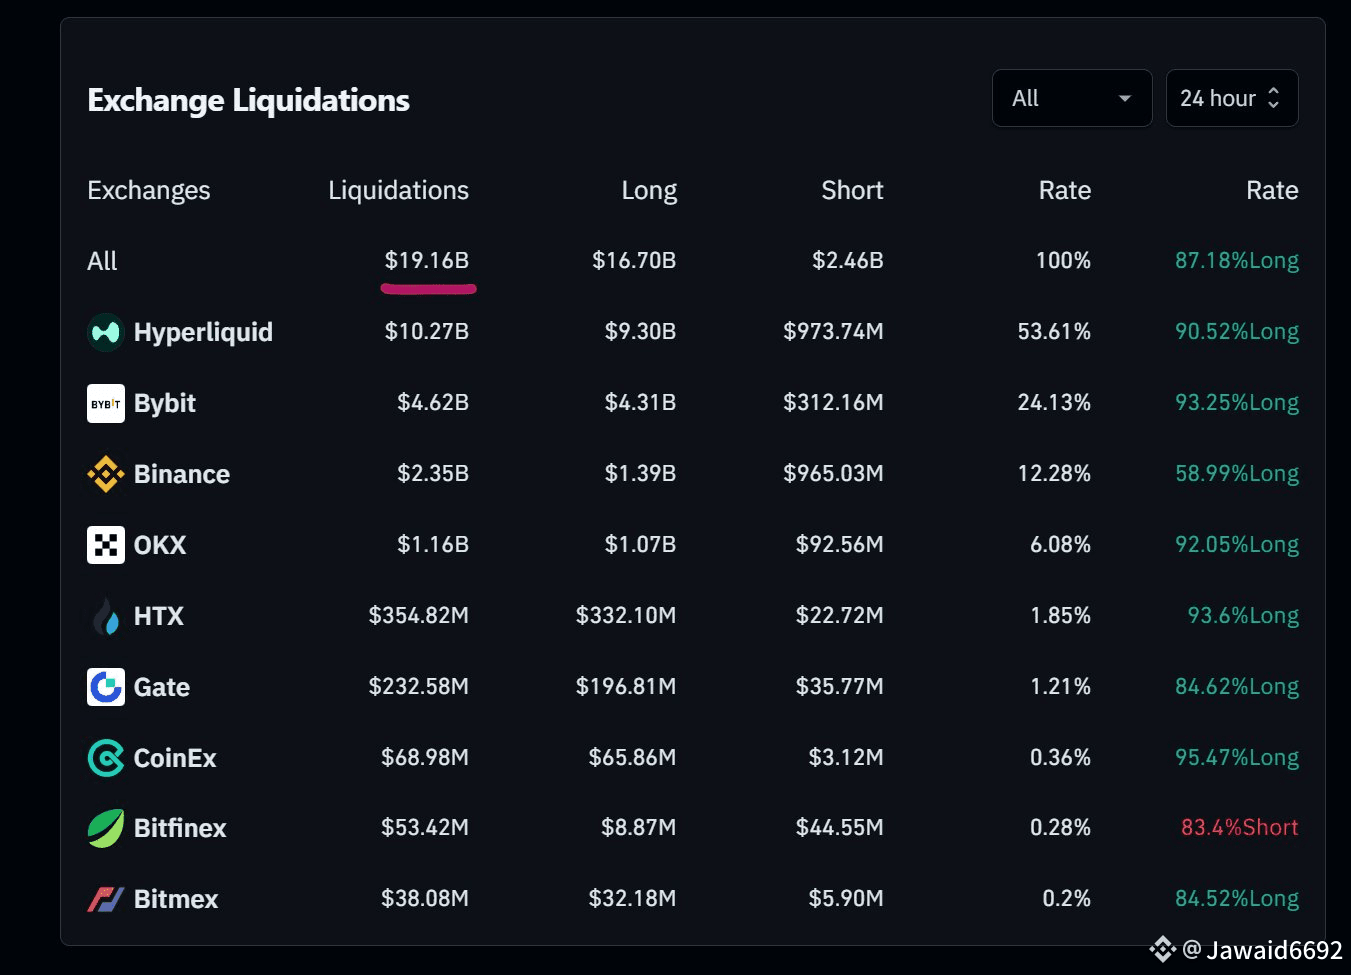1351x975 pixels.
Task: Click the Exchanges column header
Action: pos(149,190)
